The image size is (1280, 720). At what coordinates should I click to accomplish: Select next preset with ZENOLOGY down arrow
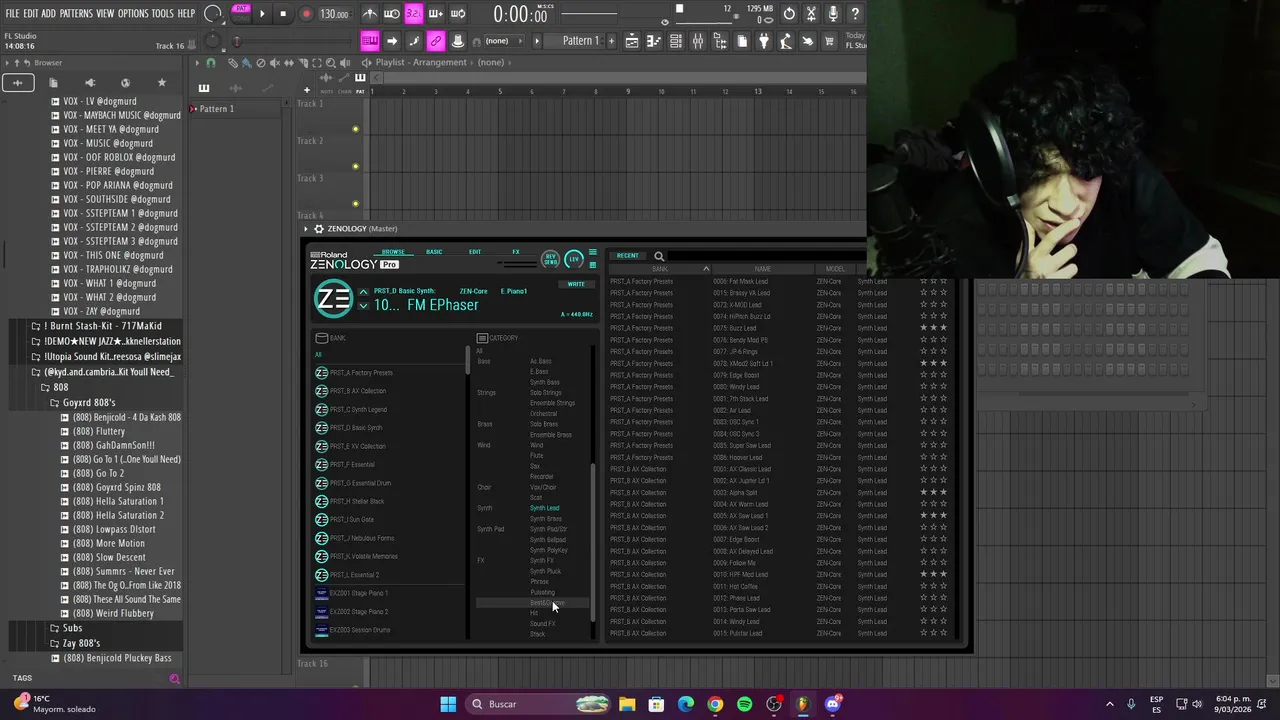pyautogui.click(x=363, y=306)
